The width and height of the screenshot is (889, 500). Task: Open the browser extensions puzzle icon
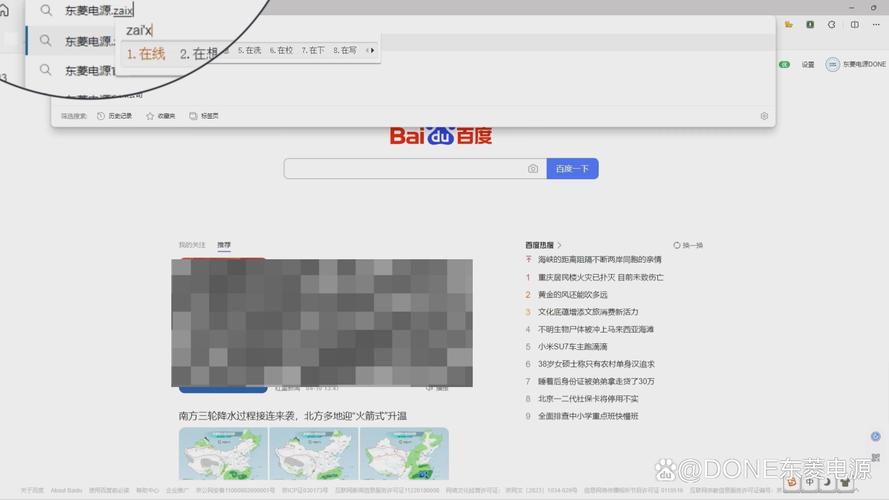coord(832,24)
